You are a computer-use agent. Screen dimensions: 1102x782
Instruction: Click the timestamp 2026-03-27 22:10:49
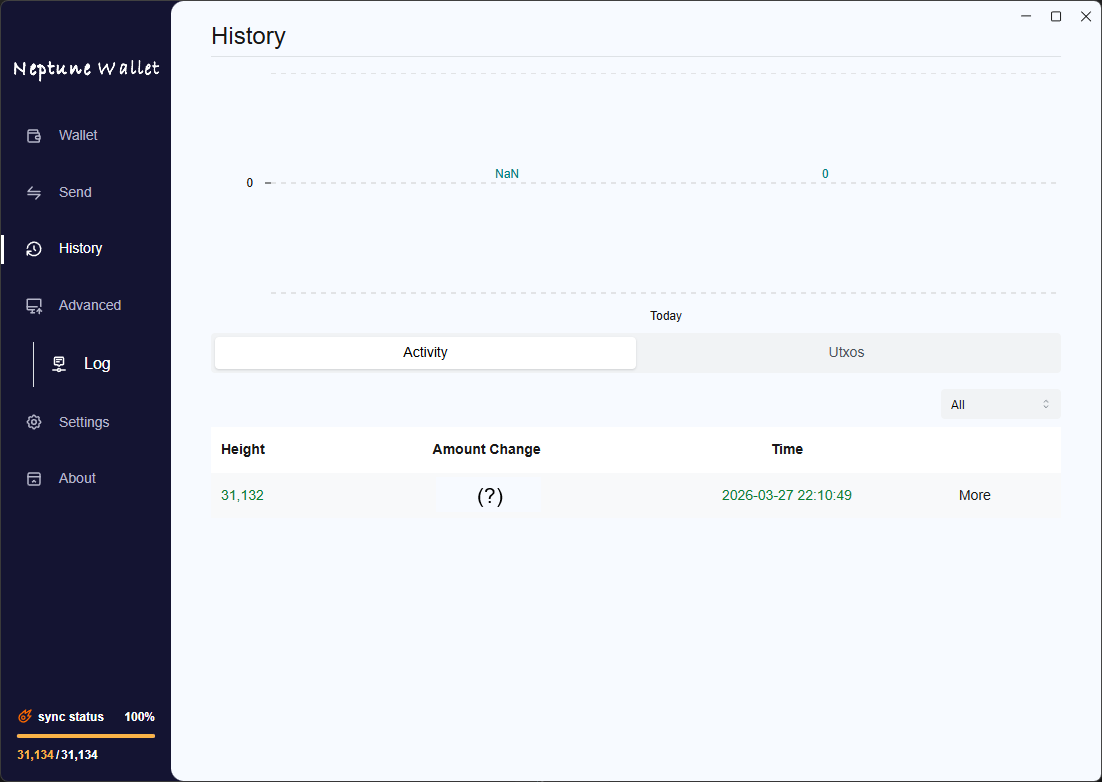(787, 495)
